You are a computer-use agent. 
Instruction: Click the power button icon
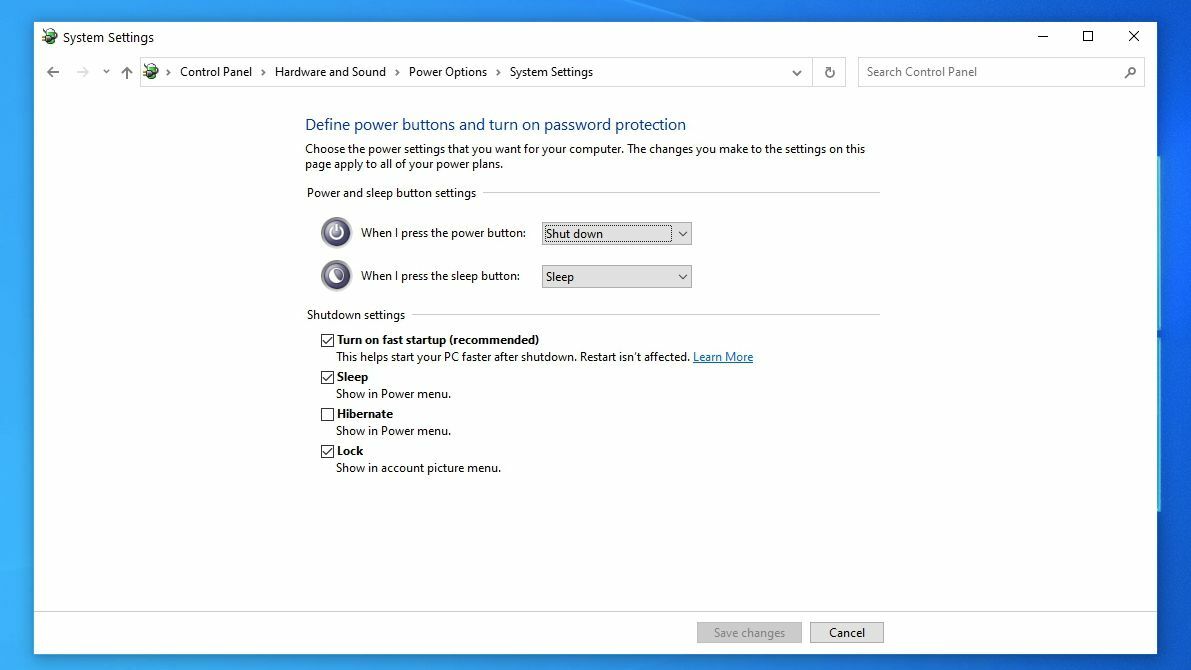(x=336, y=232)
